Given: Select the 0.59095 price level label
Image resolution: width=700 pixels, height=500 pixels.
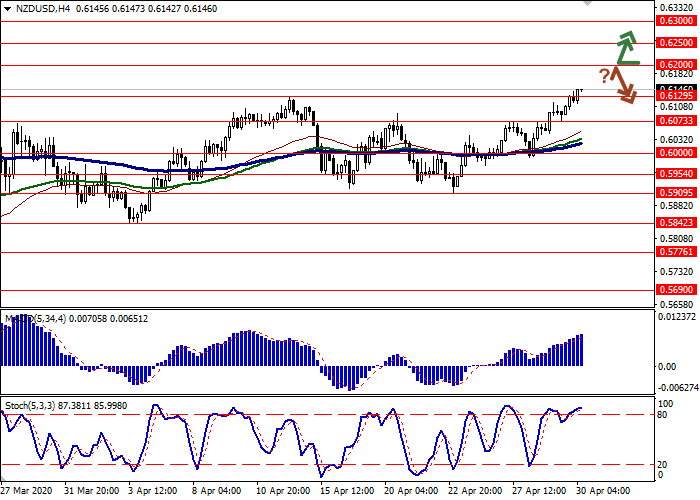Looking at the screenshot, I should tap(676, 192).
